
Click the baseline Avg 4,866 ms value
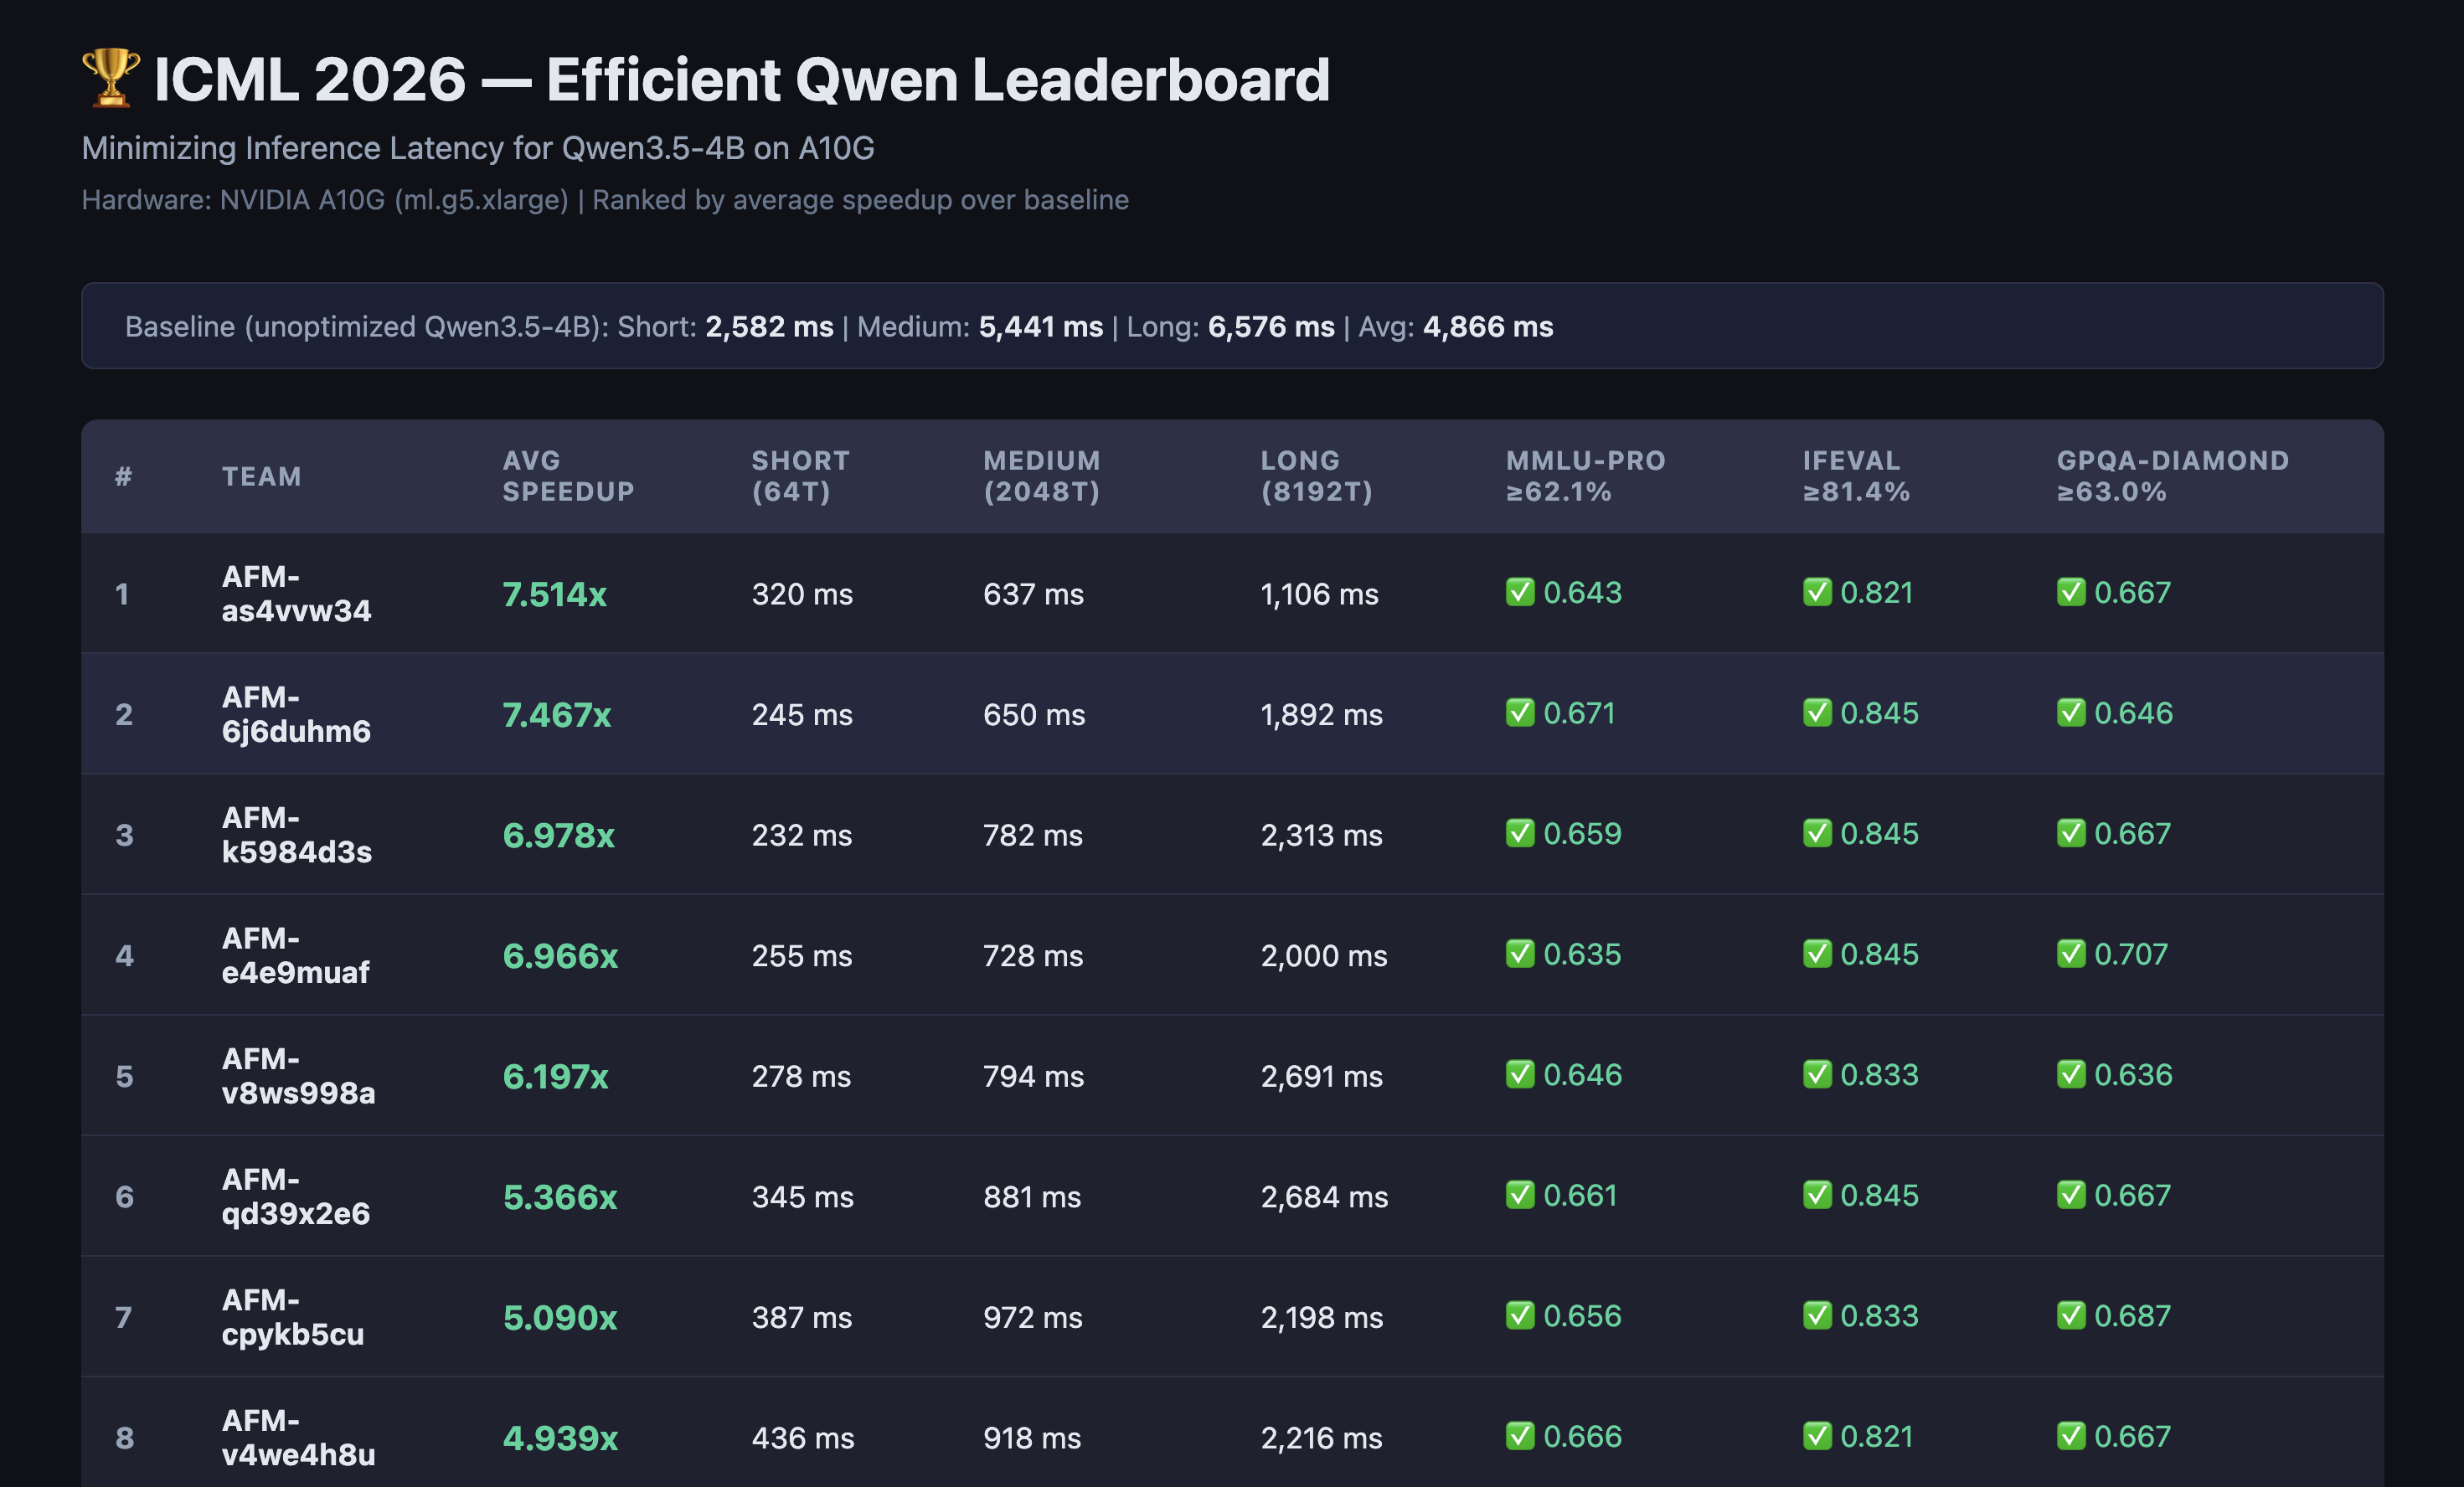1488,327
